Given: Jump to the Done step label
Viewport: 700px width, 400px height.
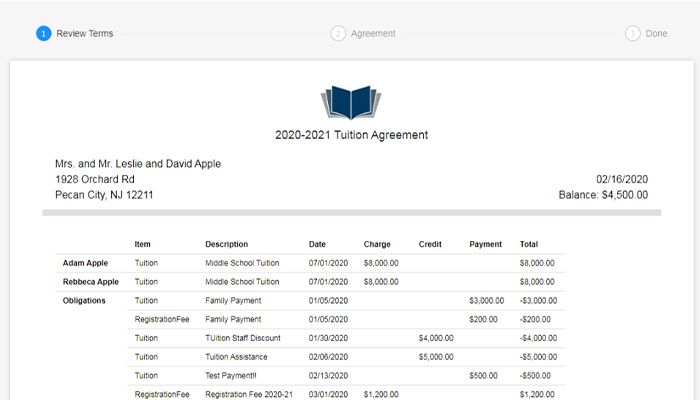Looking at the screenshot, I should (656, 33).
